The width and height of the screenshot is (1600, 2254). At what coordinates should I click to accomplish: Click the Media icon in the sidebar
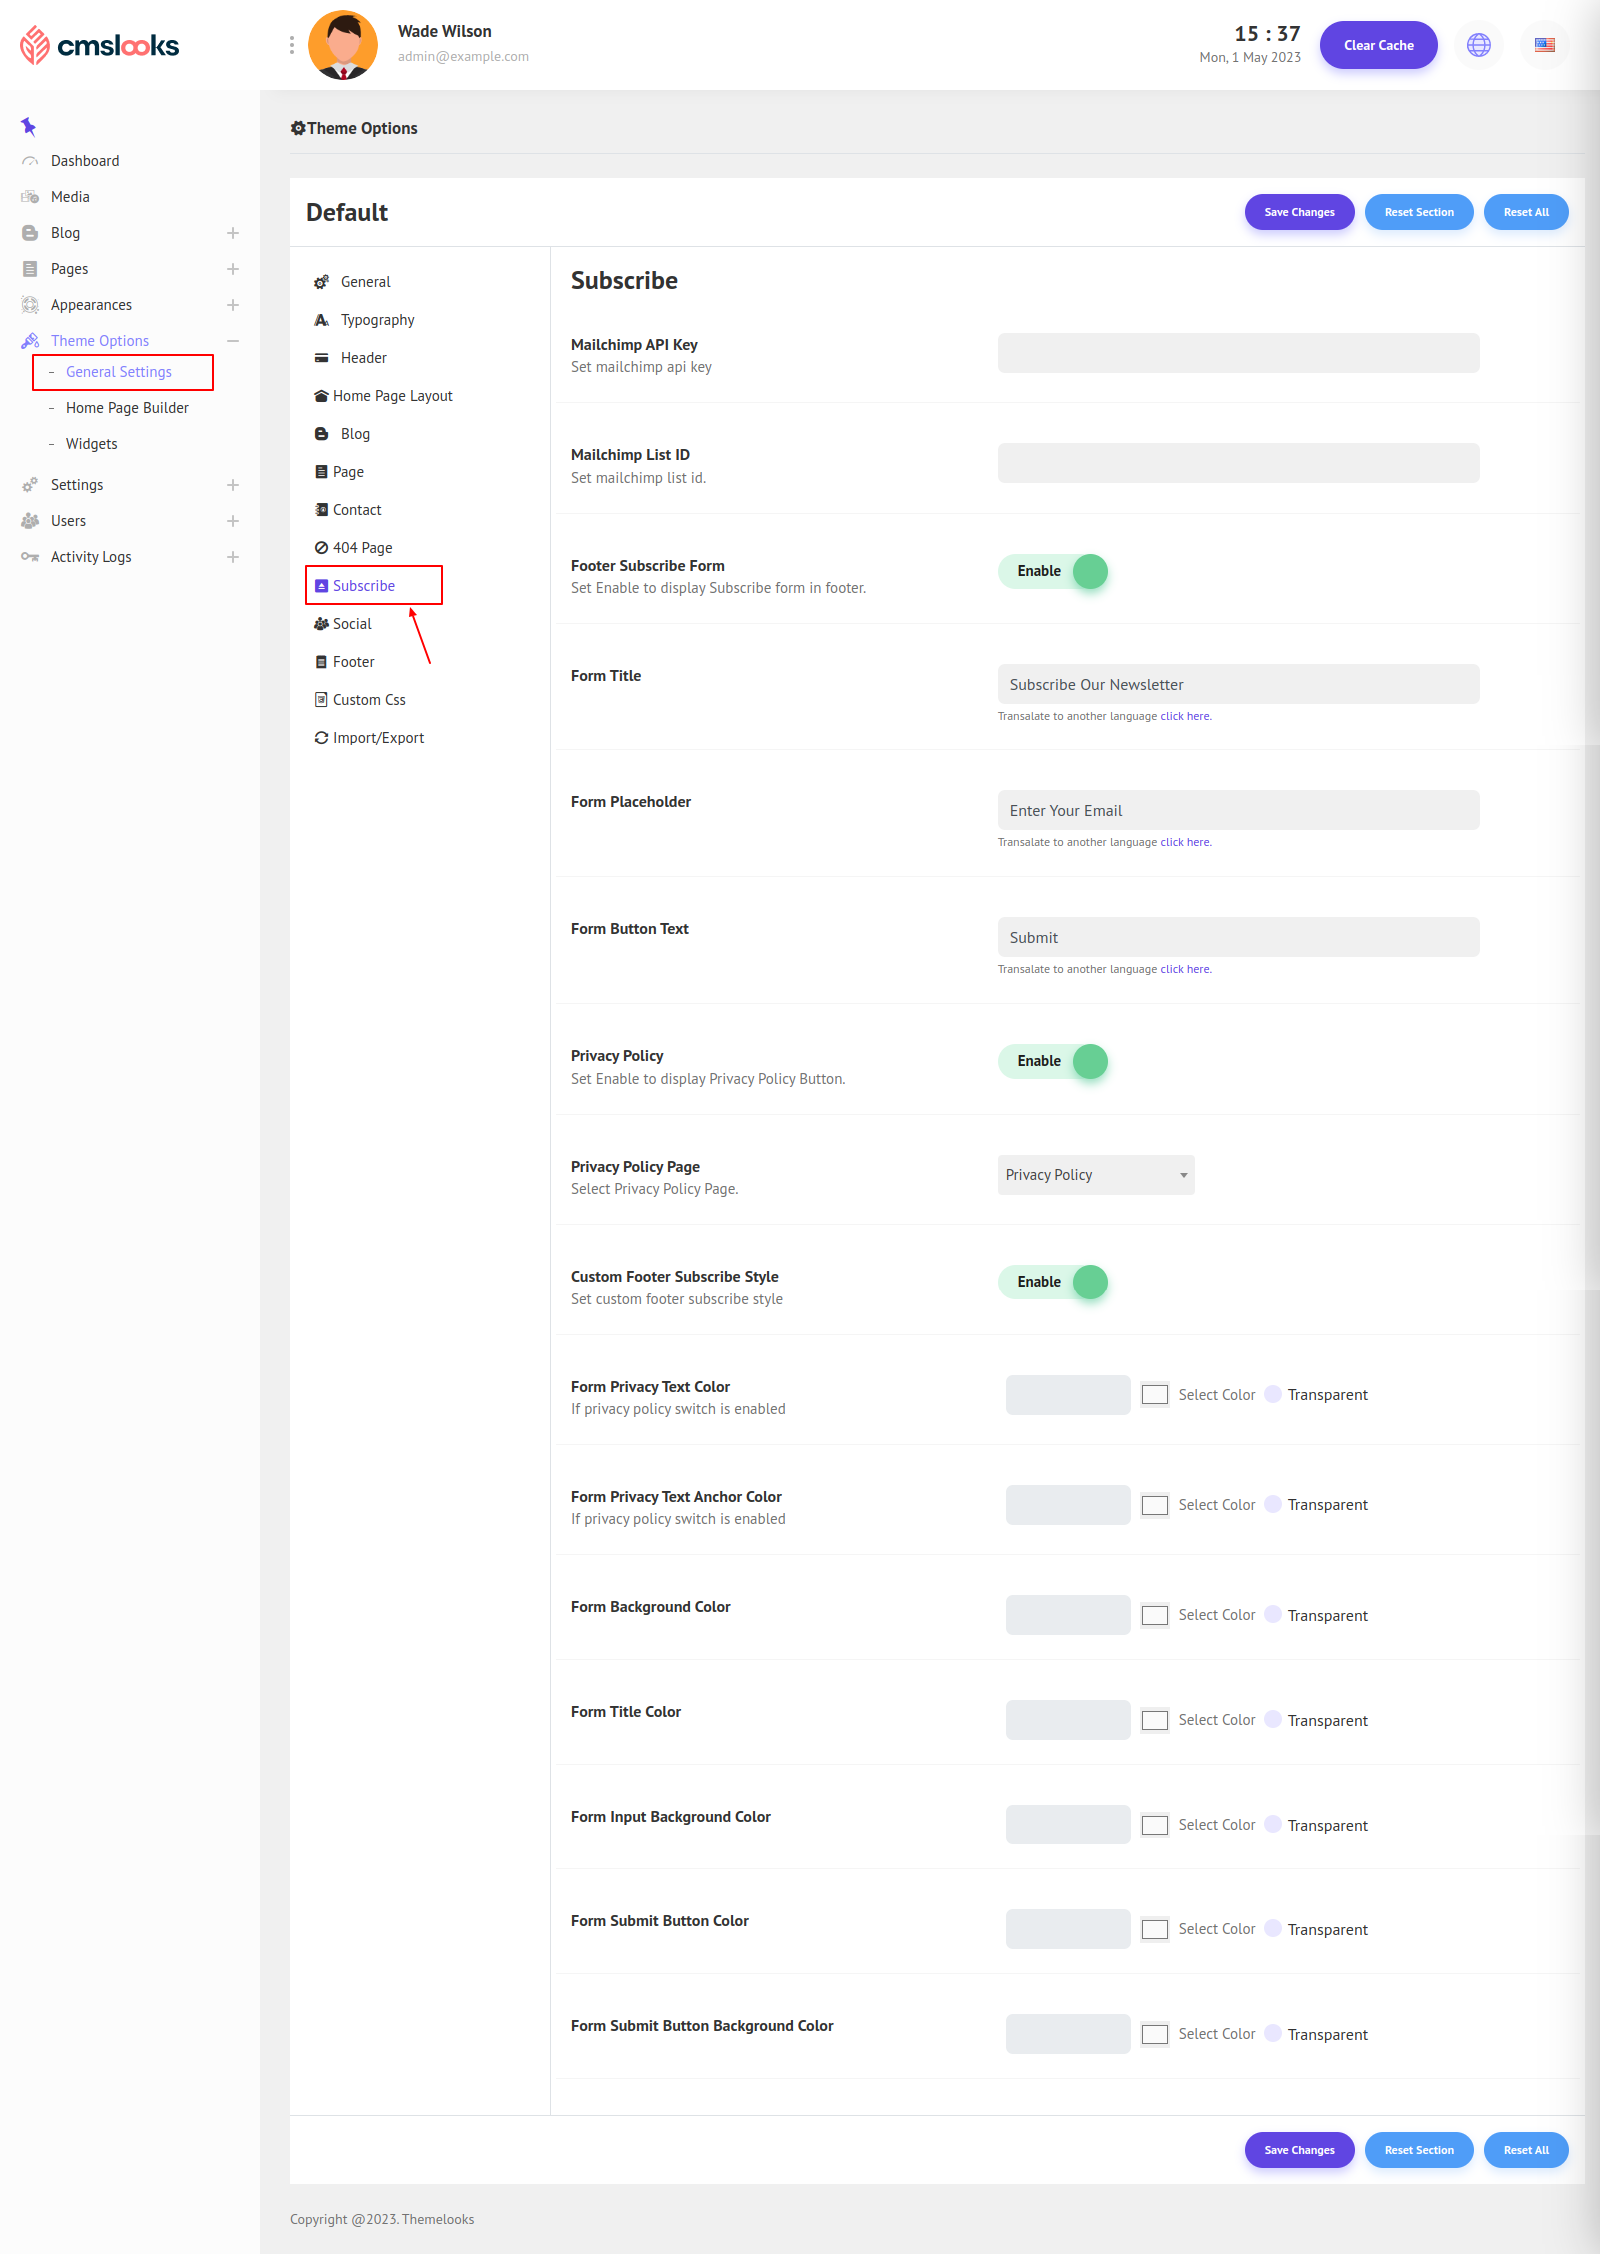pyautogui.click(x=30, y=197)
